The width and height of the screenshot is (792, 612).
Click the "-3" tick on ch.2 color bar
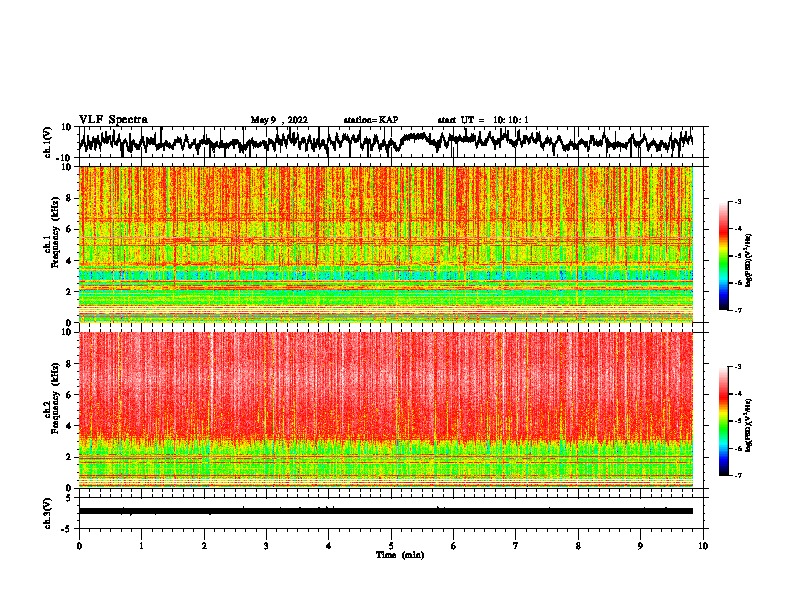(737, 367)
